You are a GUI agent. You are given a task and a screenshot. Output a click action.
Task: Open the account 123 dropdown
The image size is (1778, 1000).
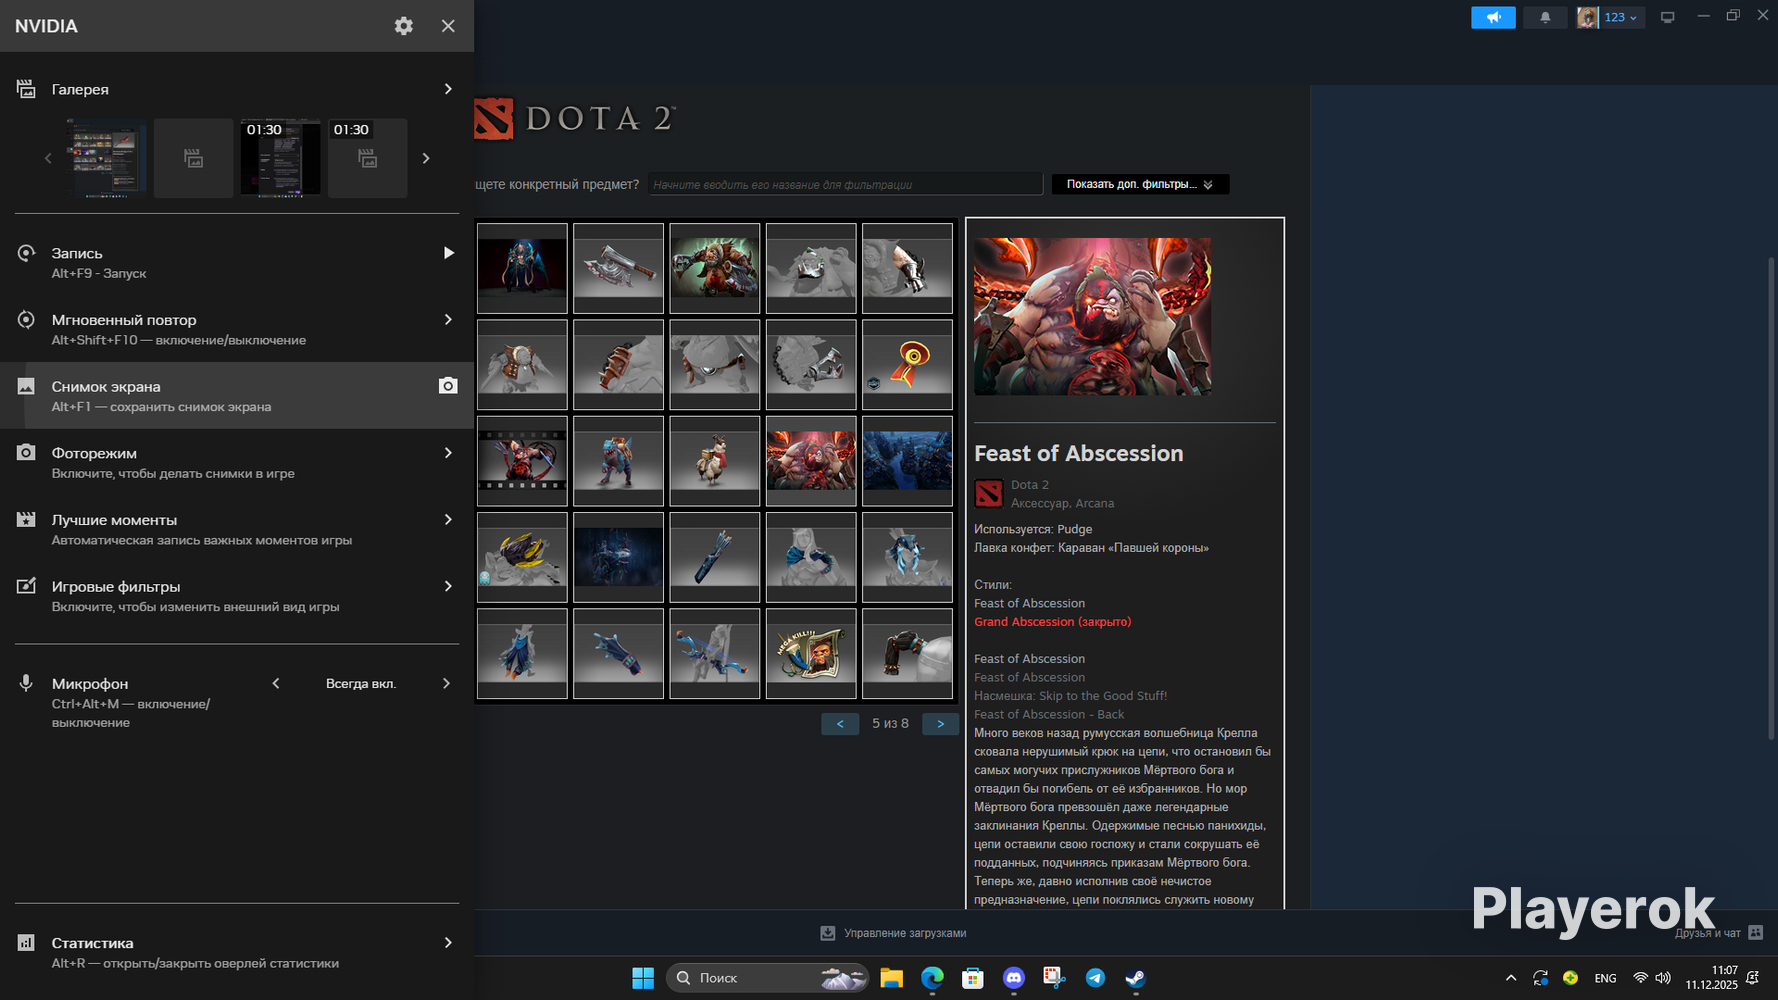click(1610, 17)
